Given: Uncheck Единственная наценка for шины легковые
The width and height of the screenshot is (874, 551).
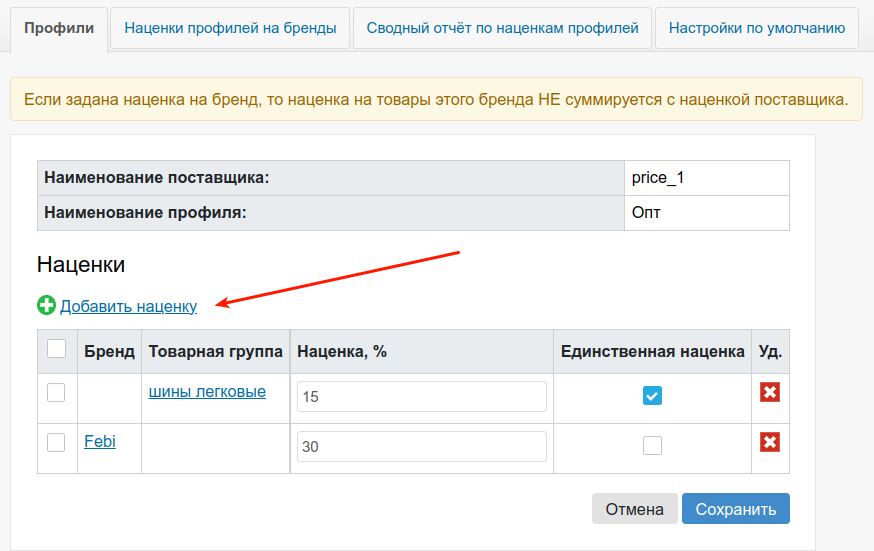Looking at the screenshot, I should click(652, 396).
